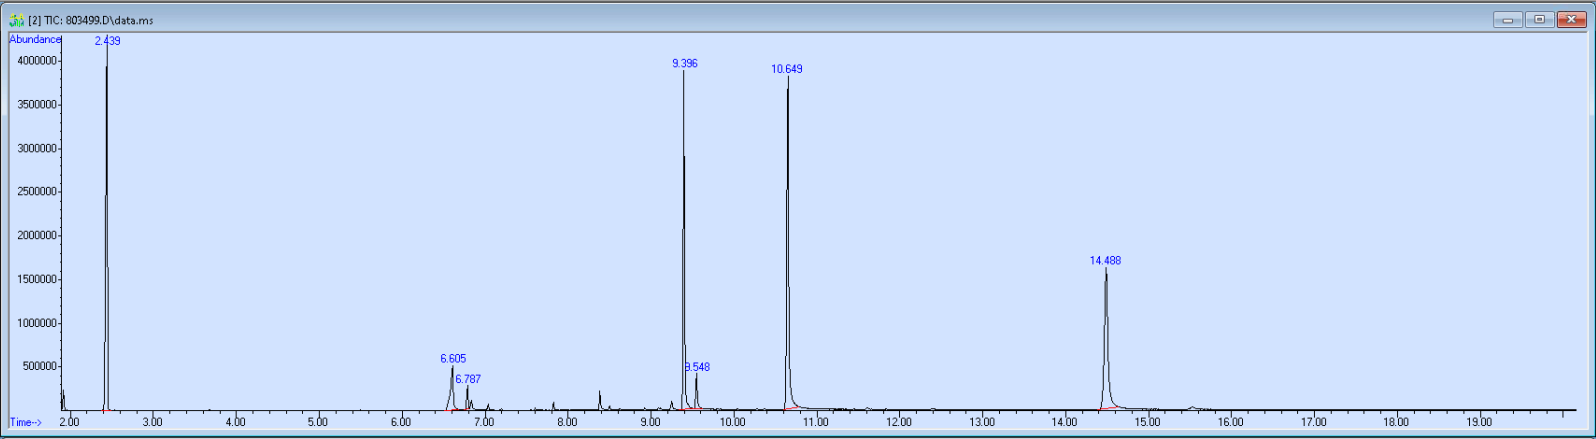Click the chromatogram window icon in title bar
Screen dimensions: 1596x439
(x=16, y=20)
